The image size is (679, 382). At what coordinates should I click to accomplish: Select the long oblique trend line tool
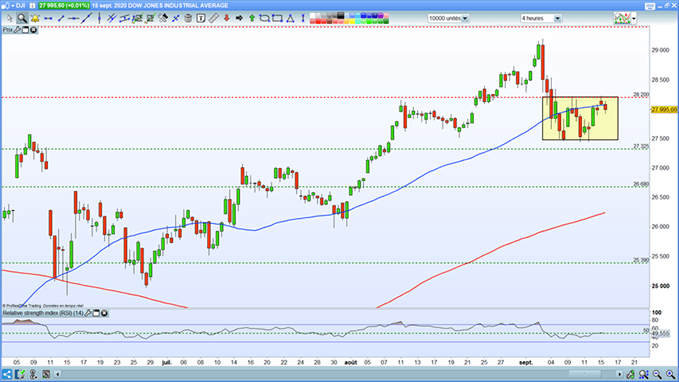click(87, 18)
